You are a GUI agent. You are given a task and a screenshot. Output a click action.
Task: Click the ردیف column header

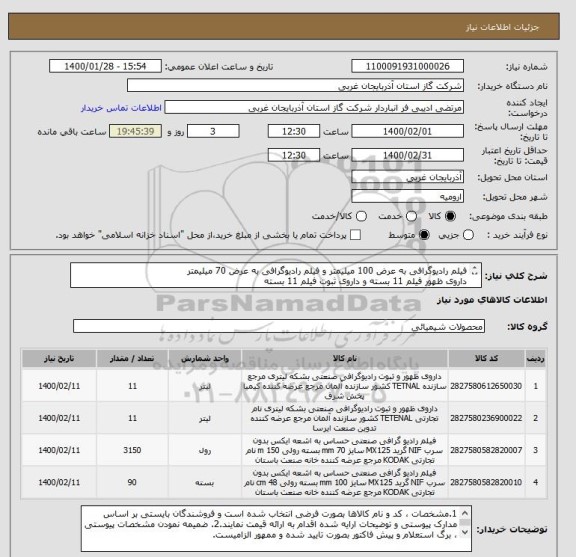(x=536, y=359)
